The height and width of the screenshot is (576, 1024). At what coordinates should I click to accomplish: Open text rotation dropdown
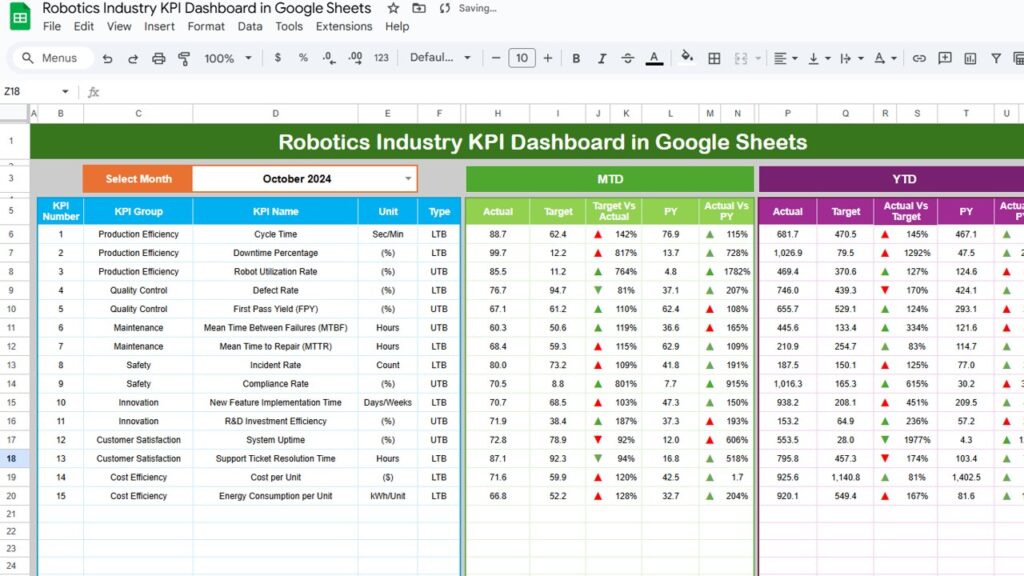[x=885, y=58]
